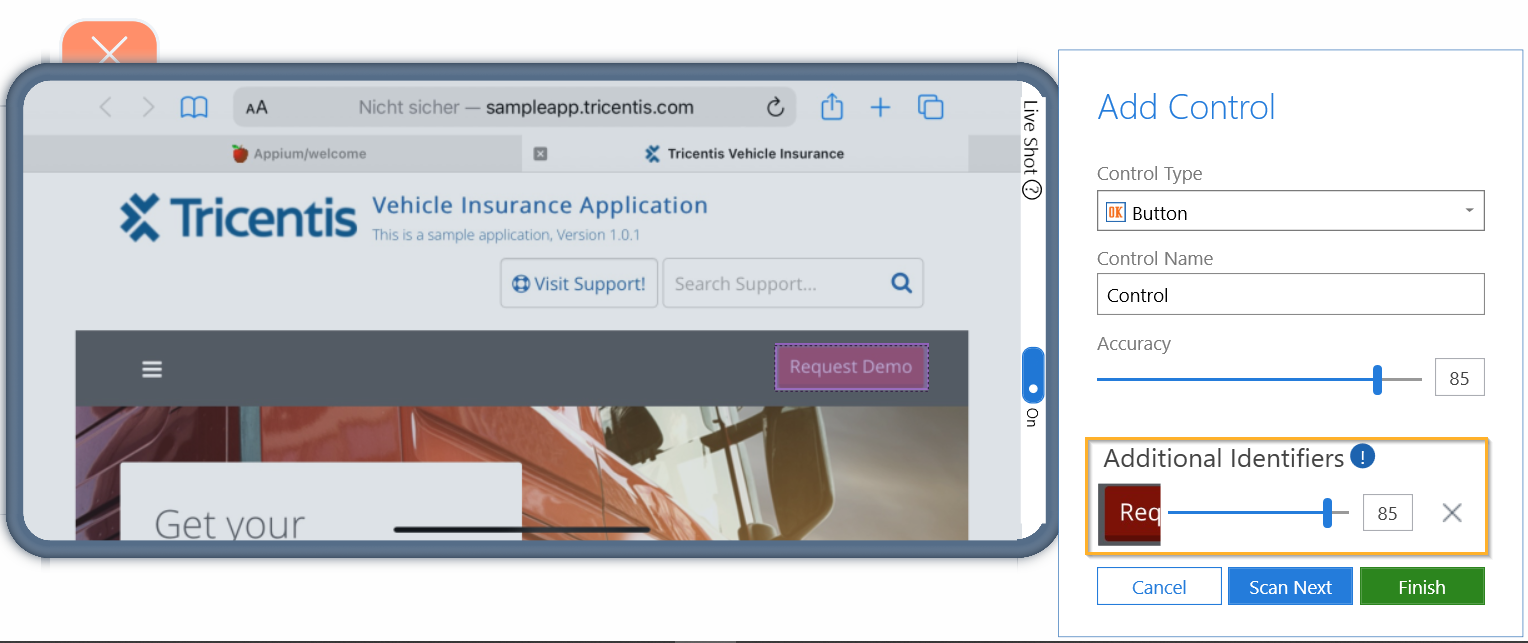Tap the Safari share icon
This screenshot has width=1528, height=643.
[x=832, y=106]
